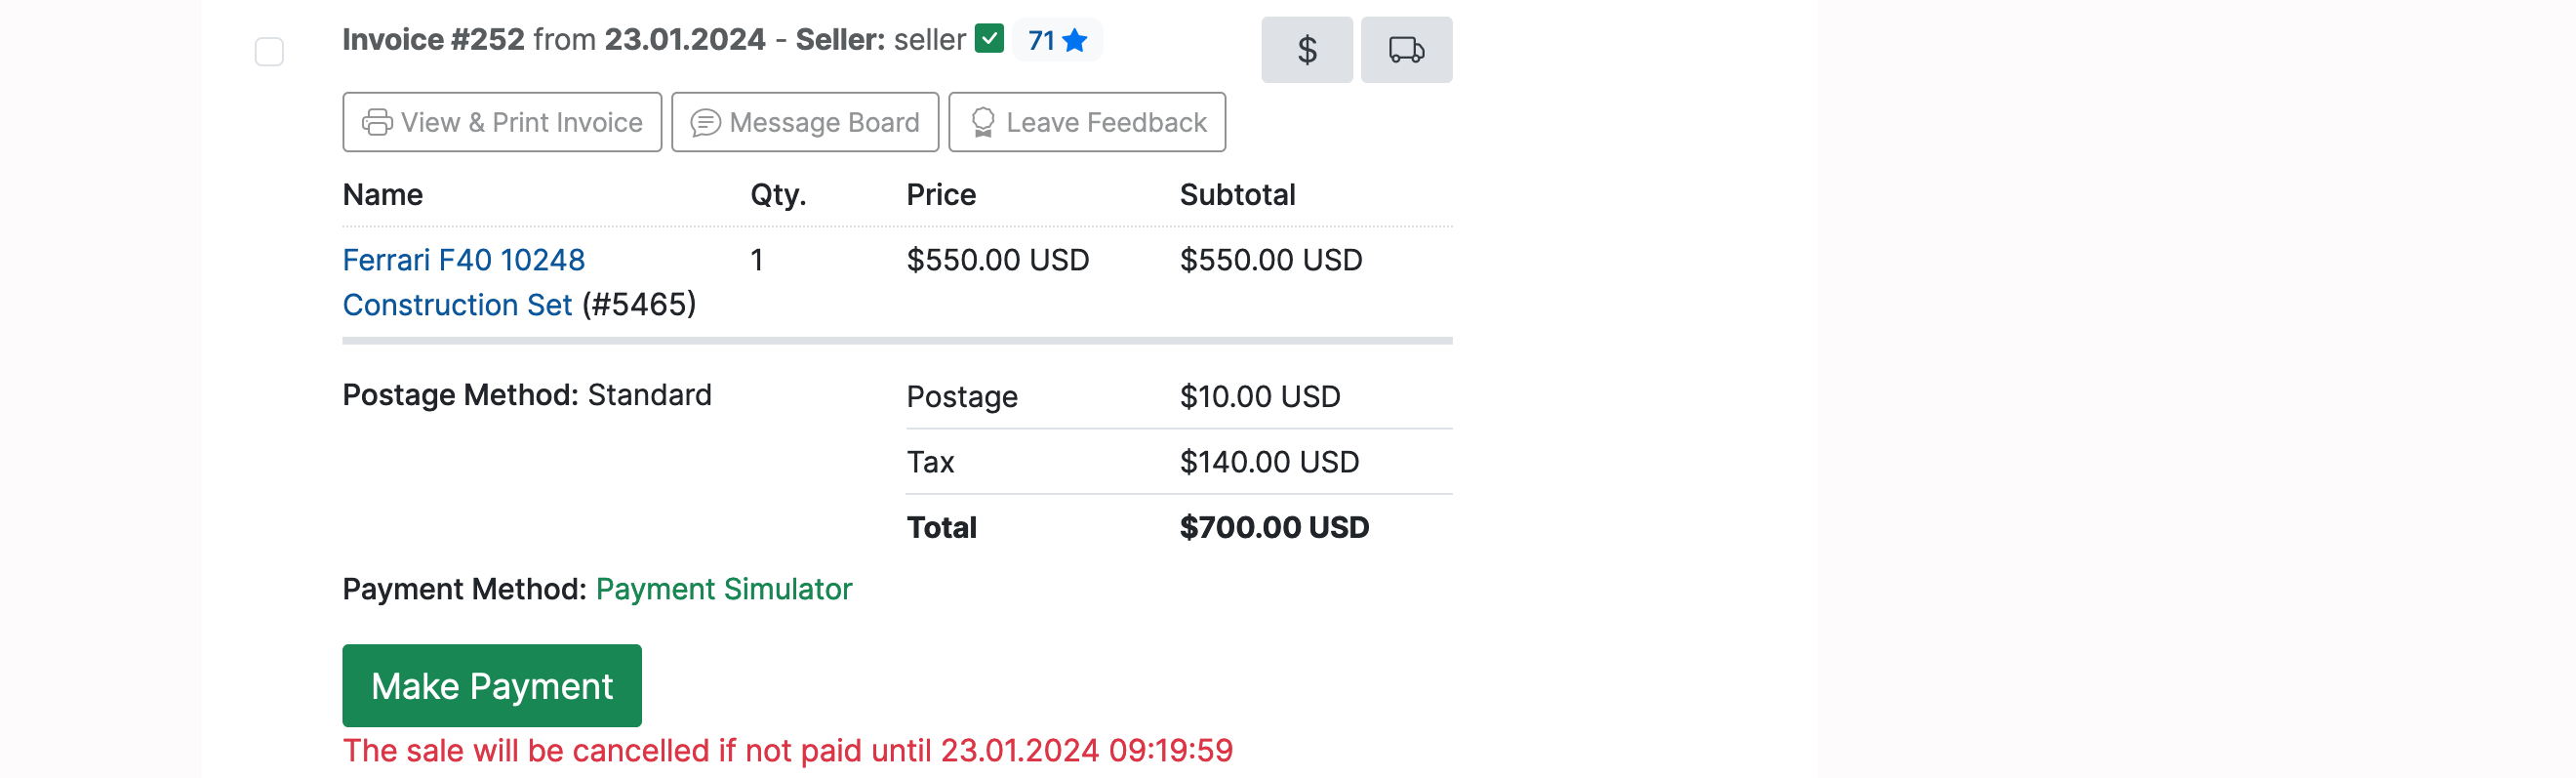Click the dollar sign payment status icon
Viewport: 2576px width, 778px height.
pos(1306,50)
